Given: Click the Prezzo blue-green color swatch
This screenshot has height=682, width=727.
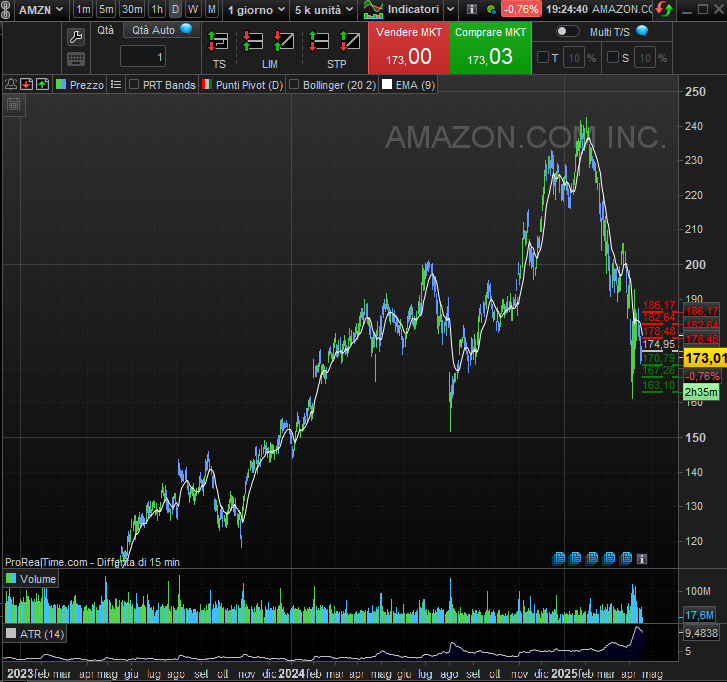Looking at the screenshot, I should (61, 84).
